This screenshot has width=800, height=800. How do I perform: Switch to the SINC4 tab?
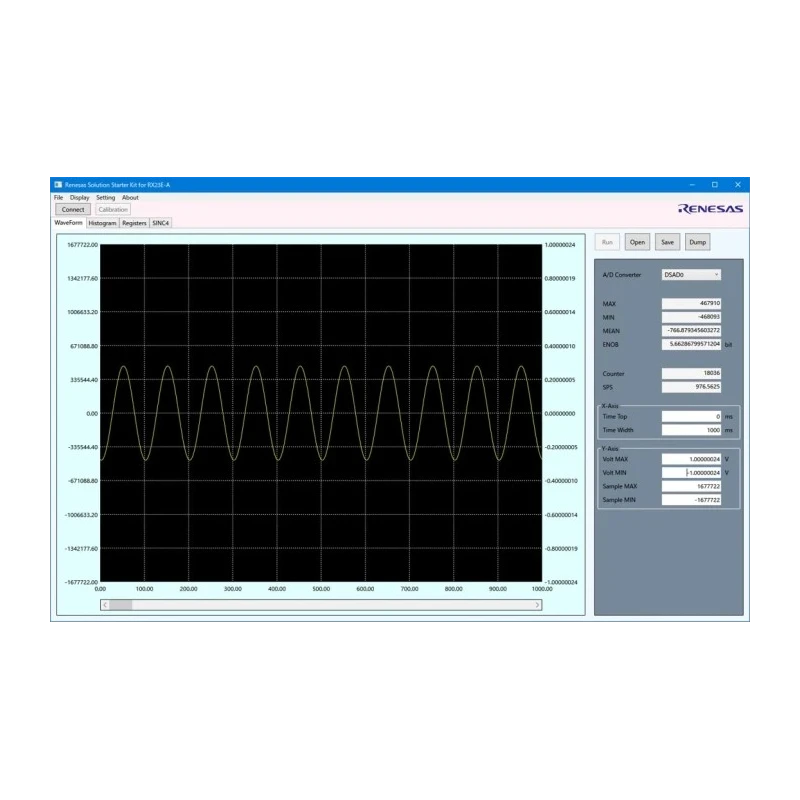pos(161,223)
